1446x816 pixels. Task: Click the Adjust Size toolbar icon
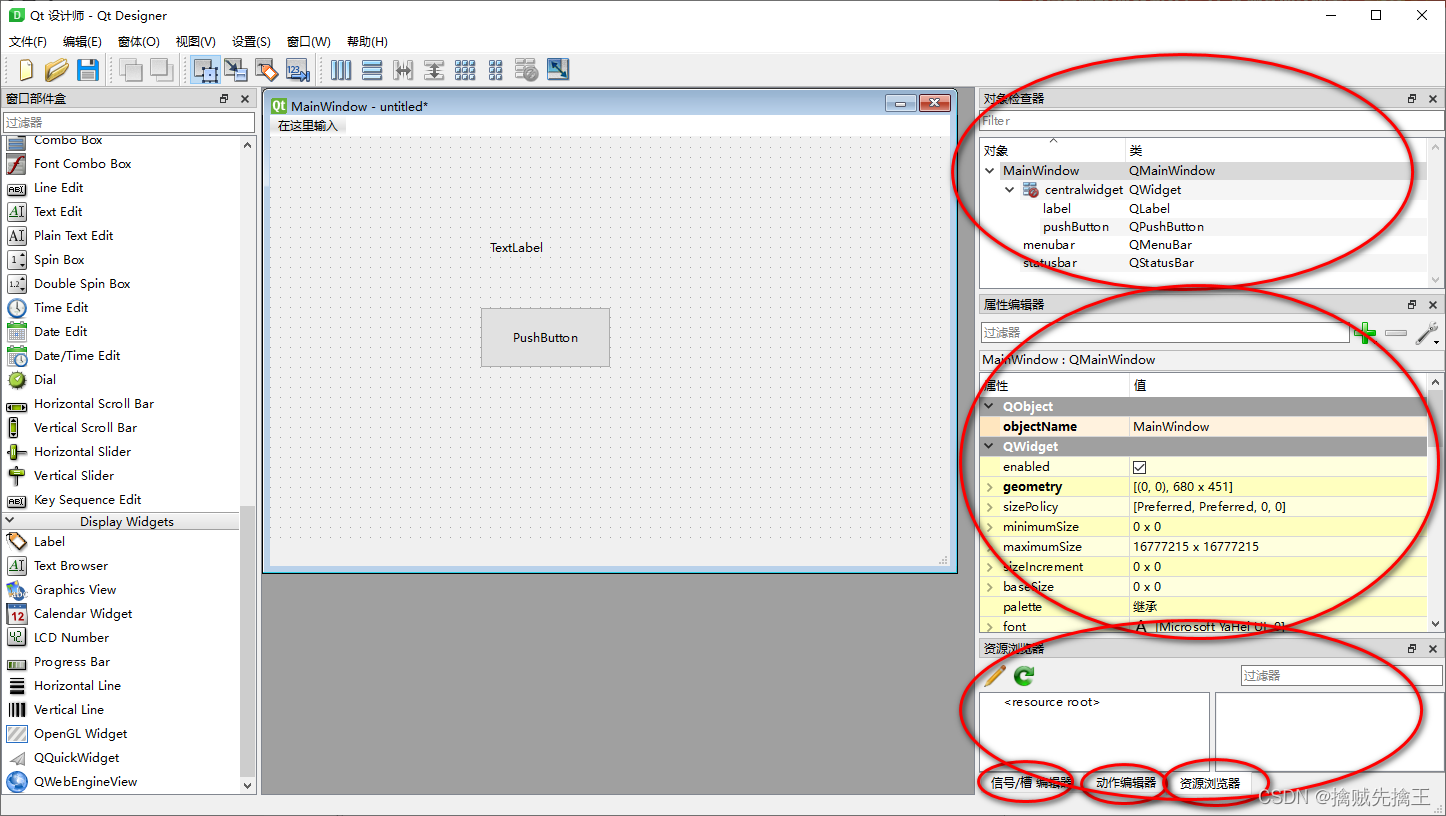558,69
